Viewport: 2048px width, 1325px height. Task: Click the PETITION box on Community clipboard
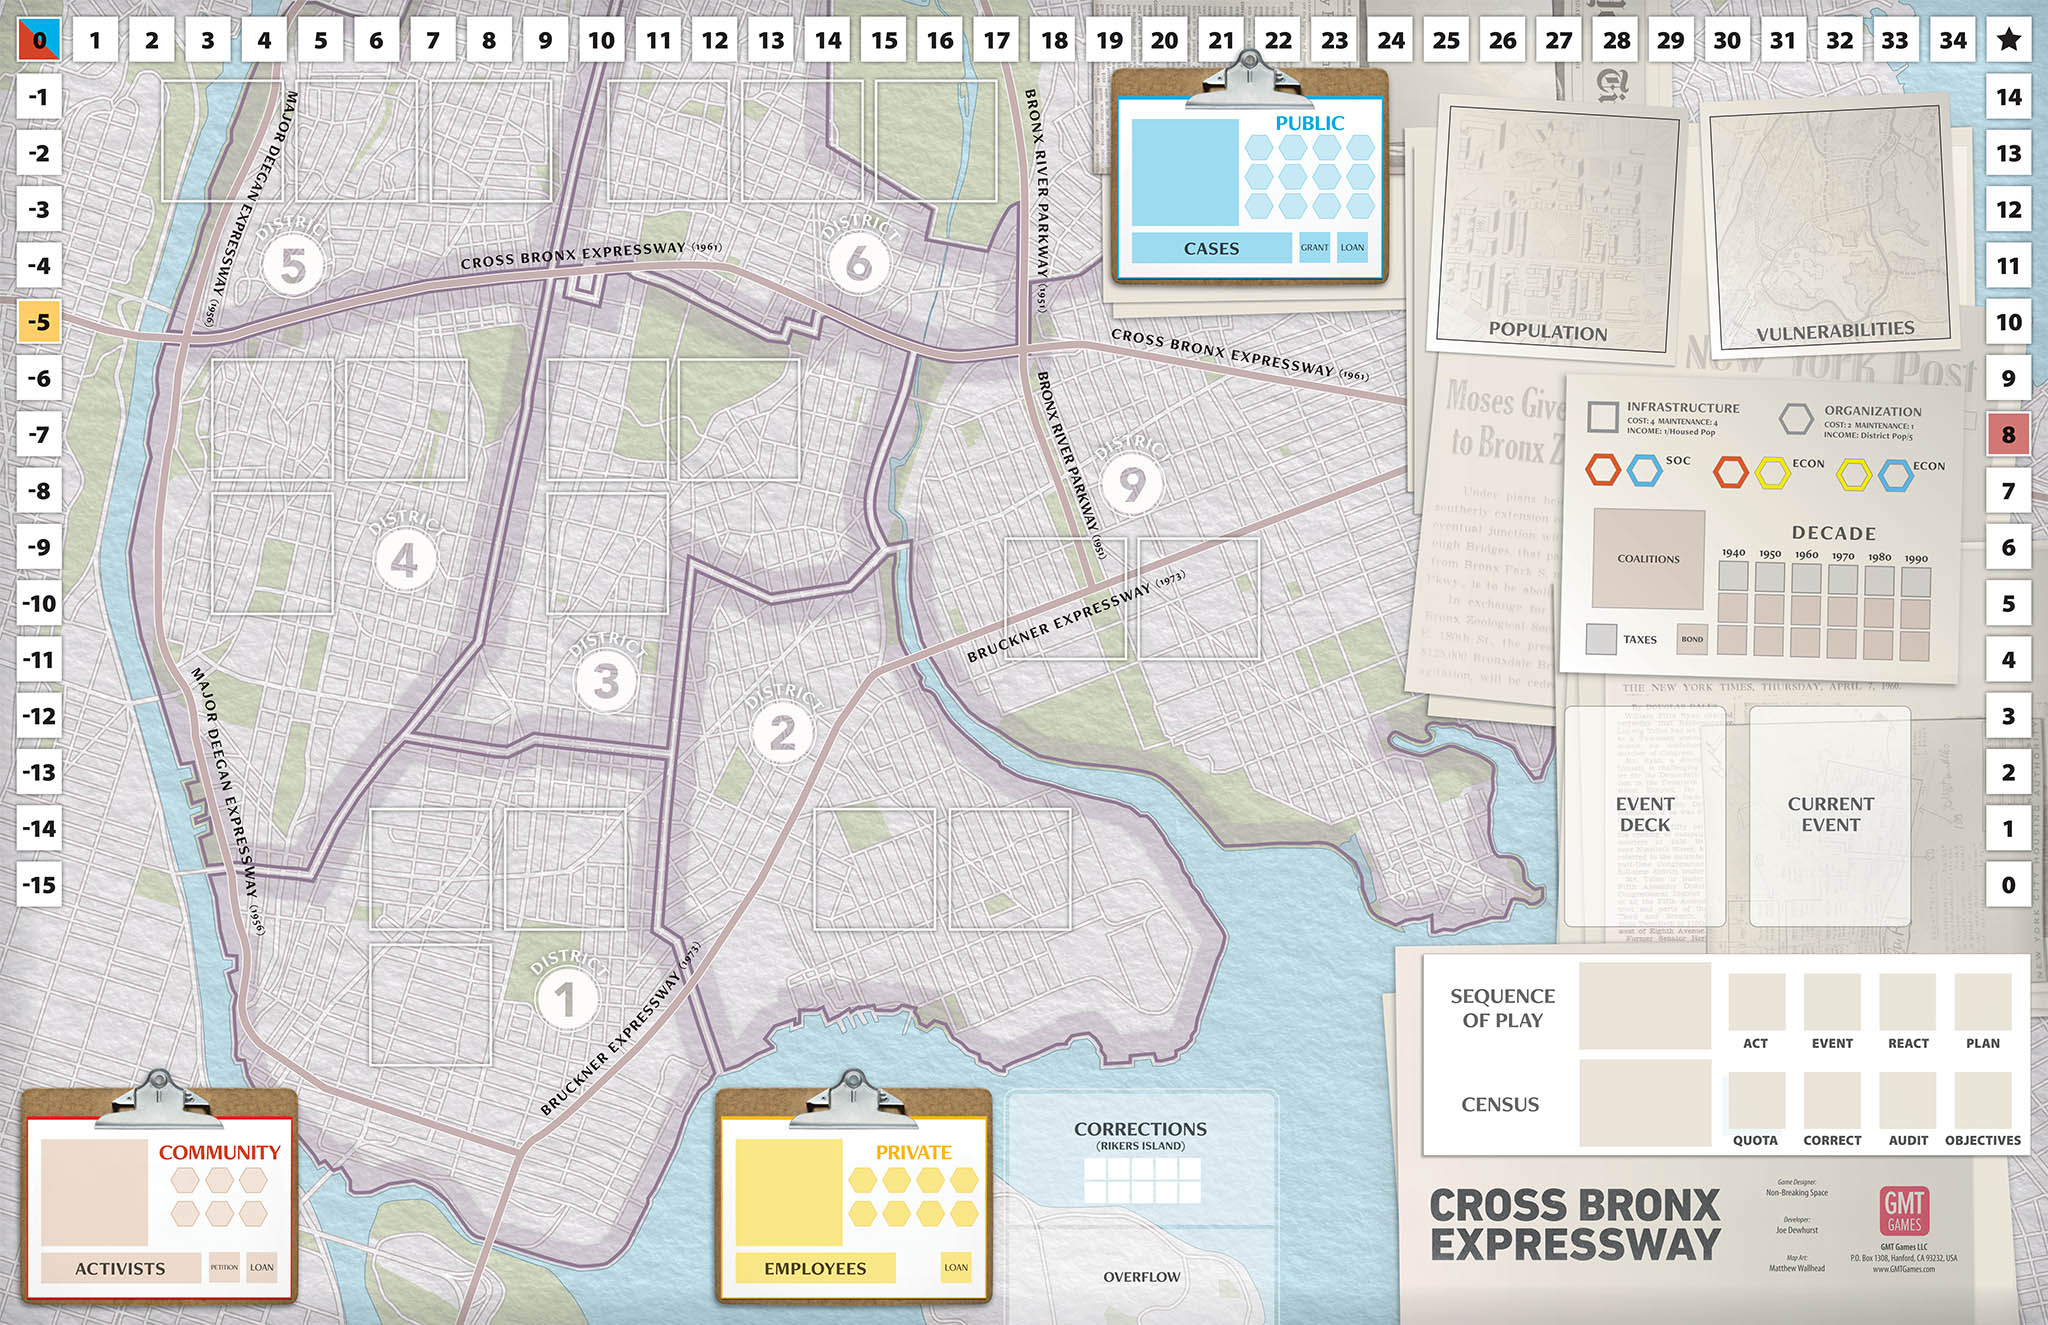[x=224, y=1267]
